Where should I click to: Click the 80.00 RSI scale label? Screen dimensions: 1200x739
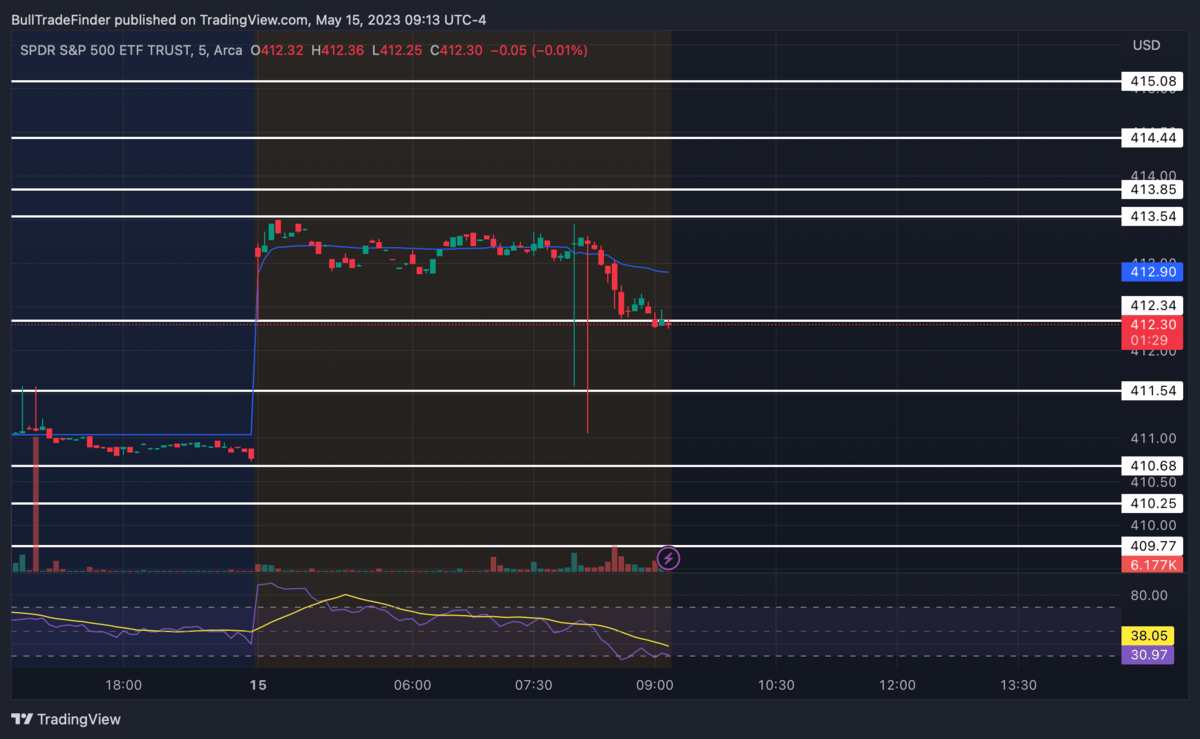coord(1150,595)
